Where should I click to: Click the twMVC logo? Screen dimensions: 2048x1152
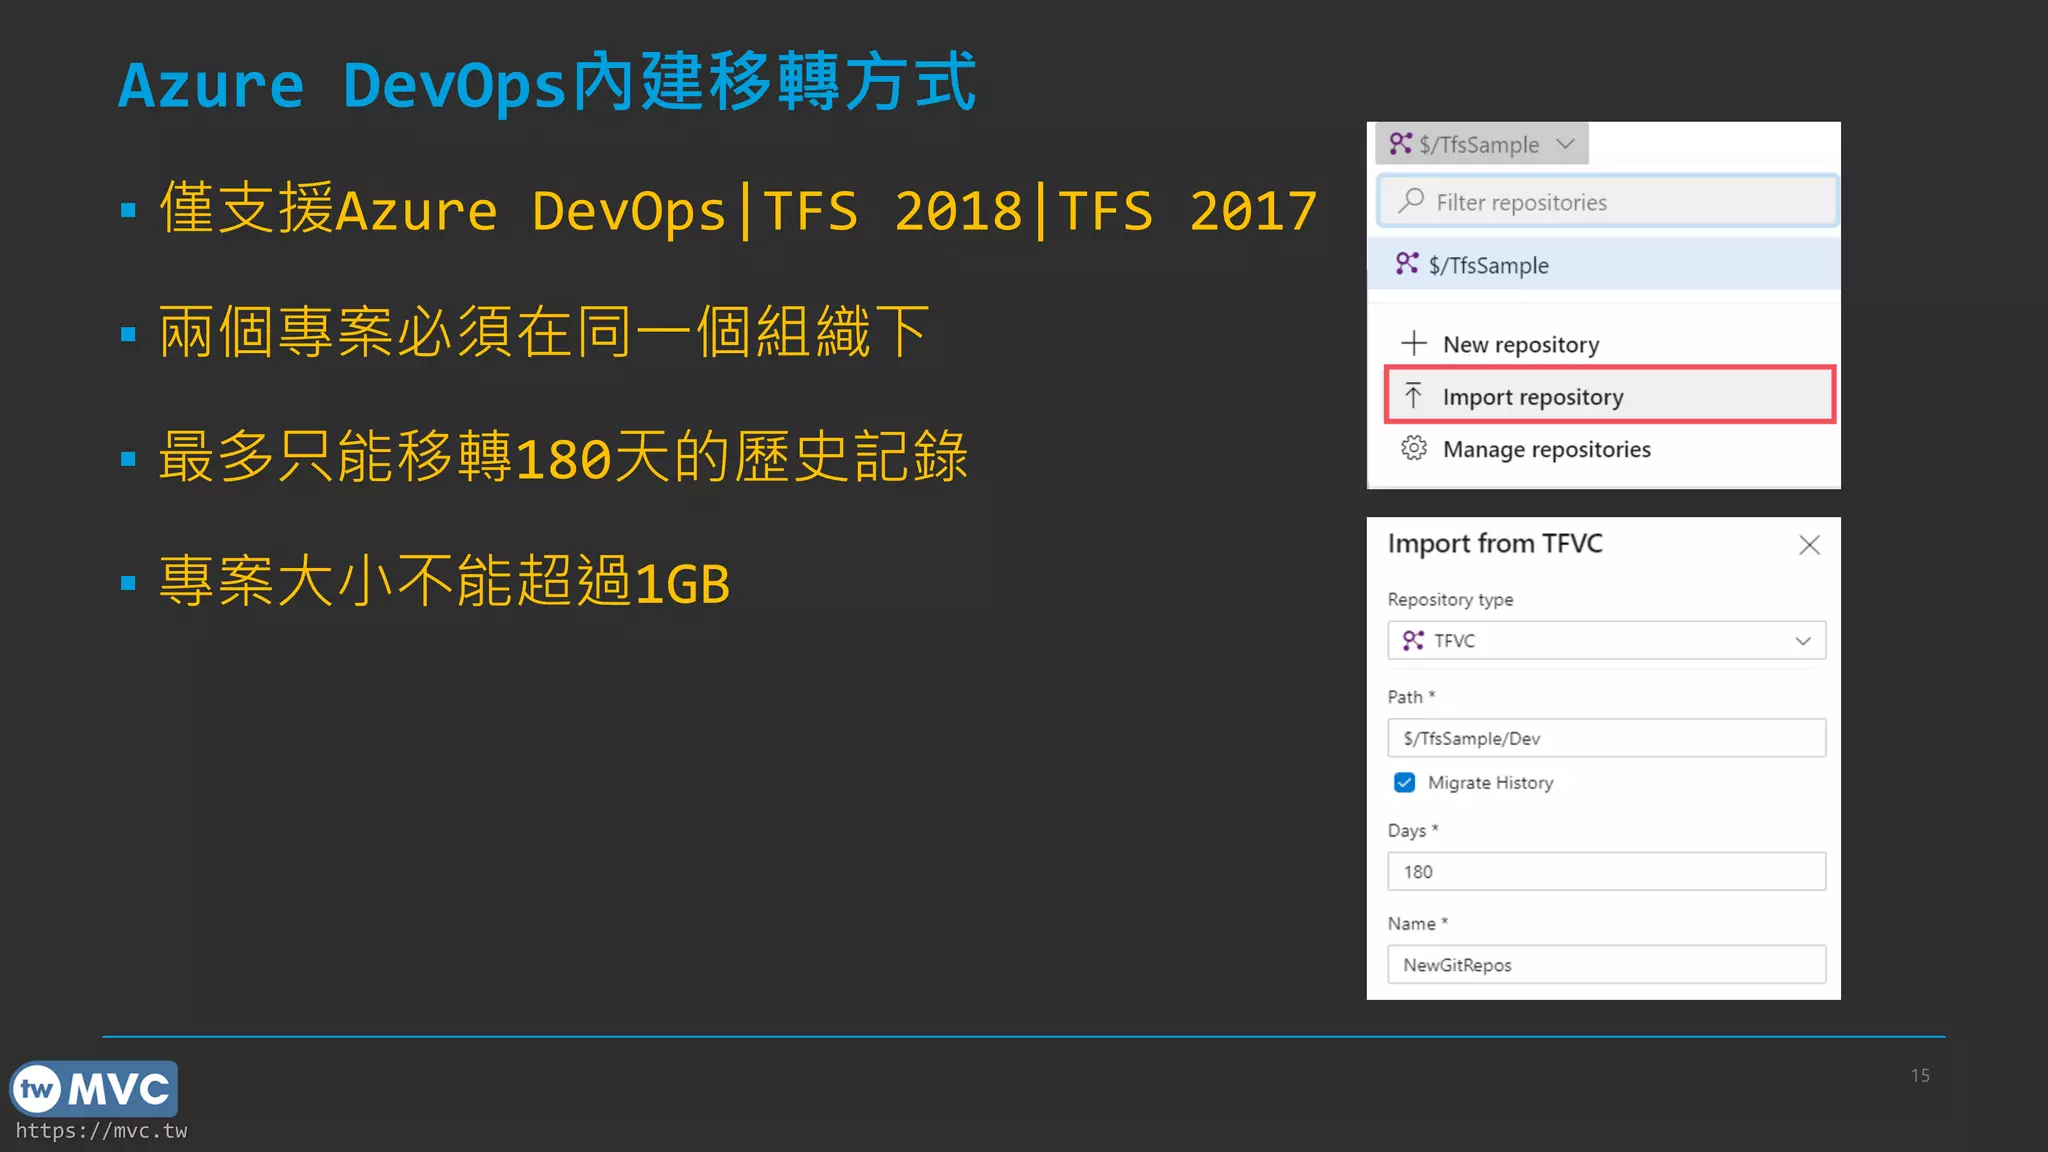coord(94,1089)
